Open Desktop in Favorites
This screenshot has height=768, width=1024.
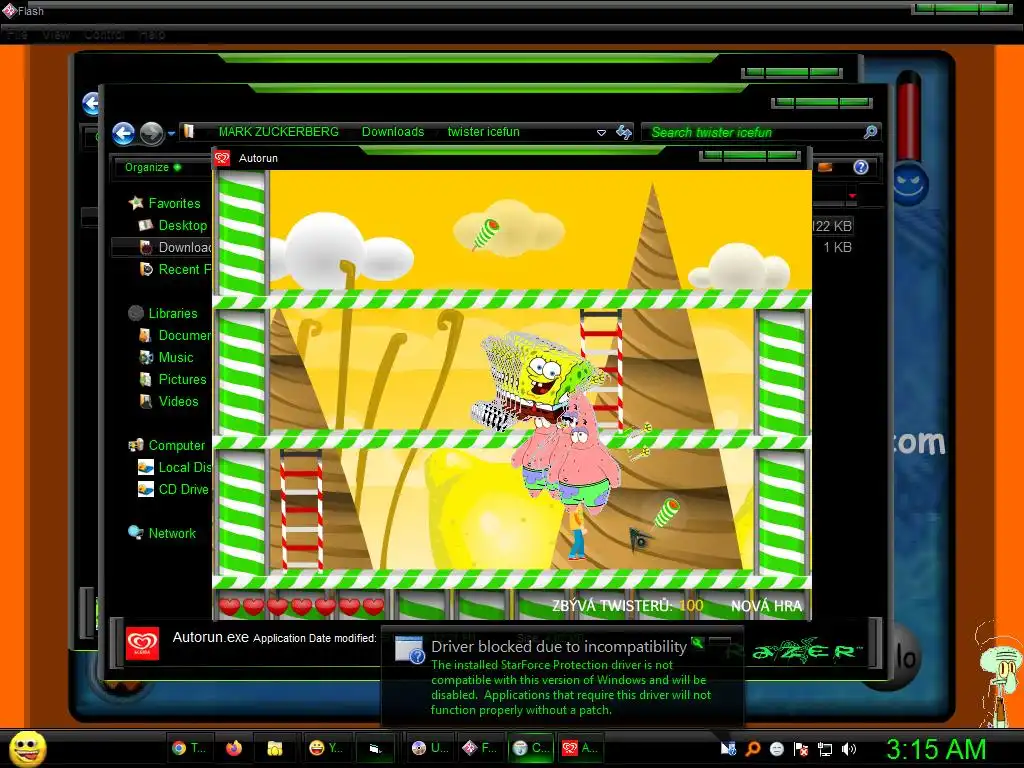click(x=182, y=225)
